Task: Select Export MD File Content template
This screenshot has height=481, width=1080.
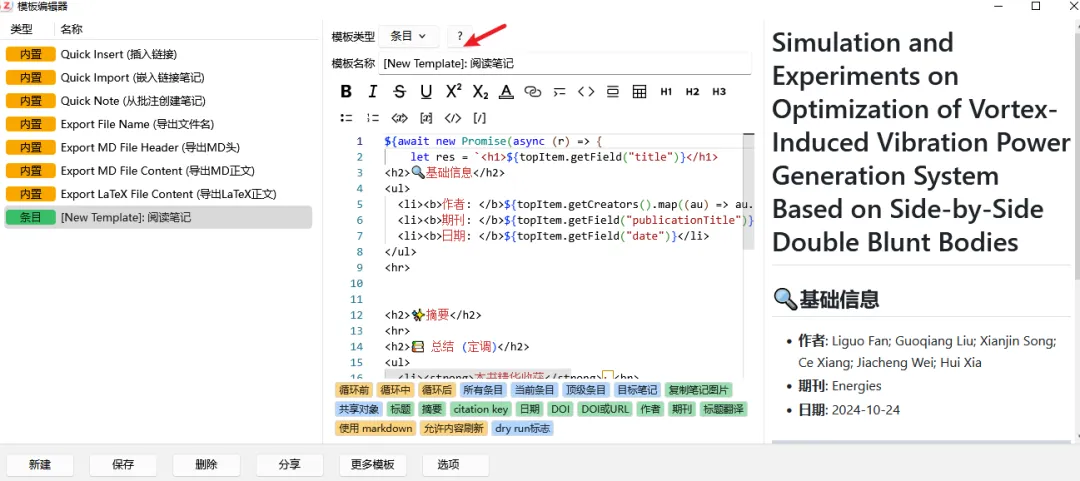Action: click(x=158, y=170)
